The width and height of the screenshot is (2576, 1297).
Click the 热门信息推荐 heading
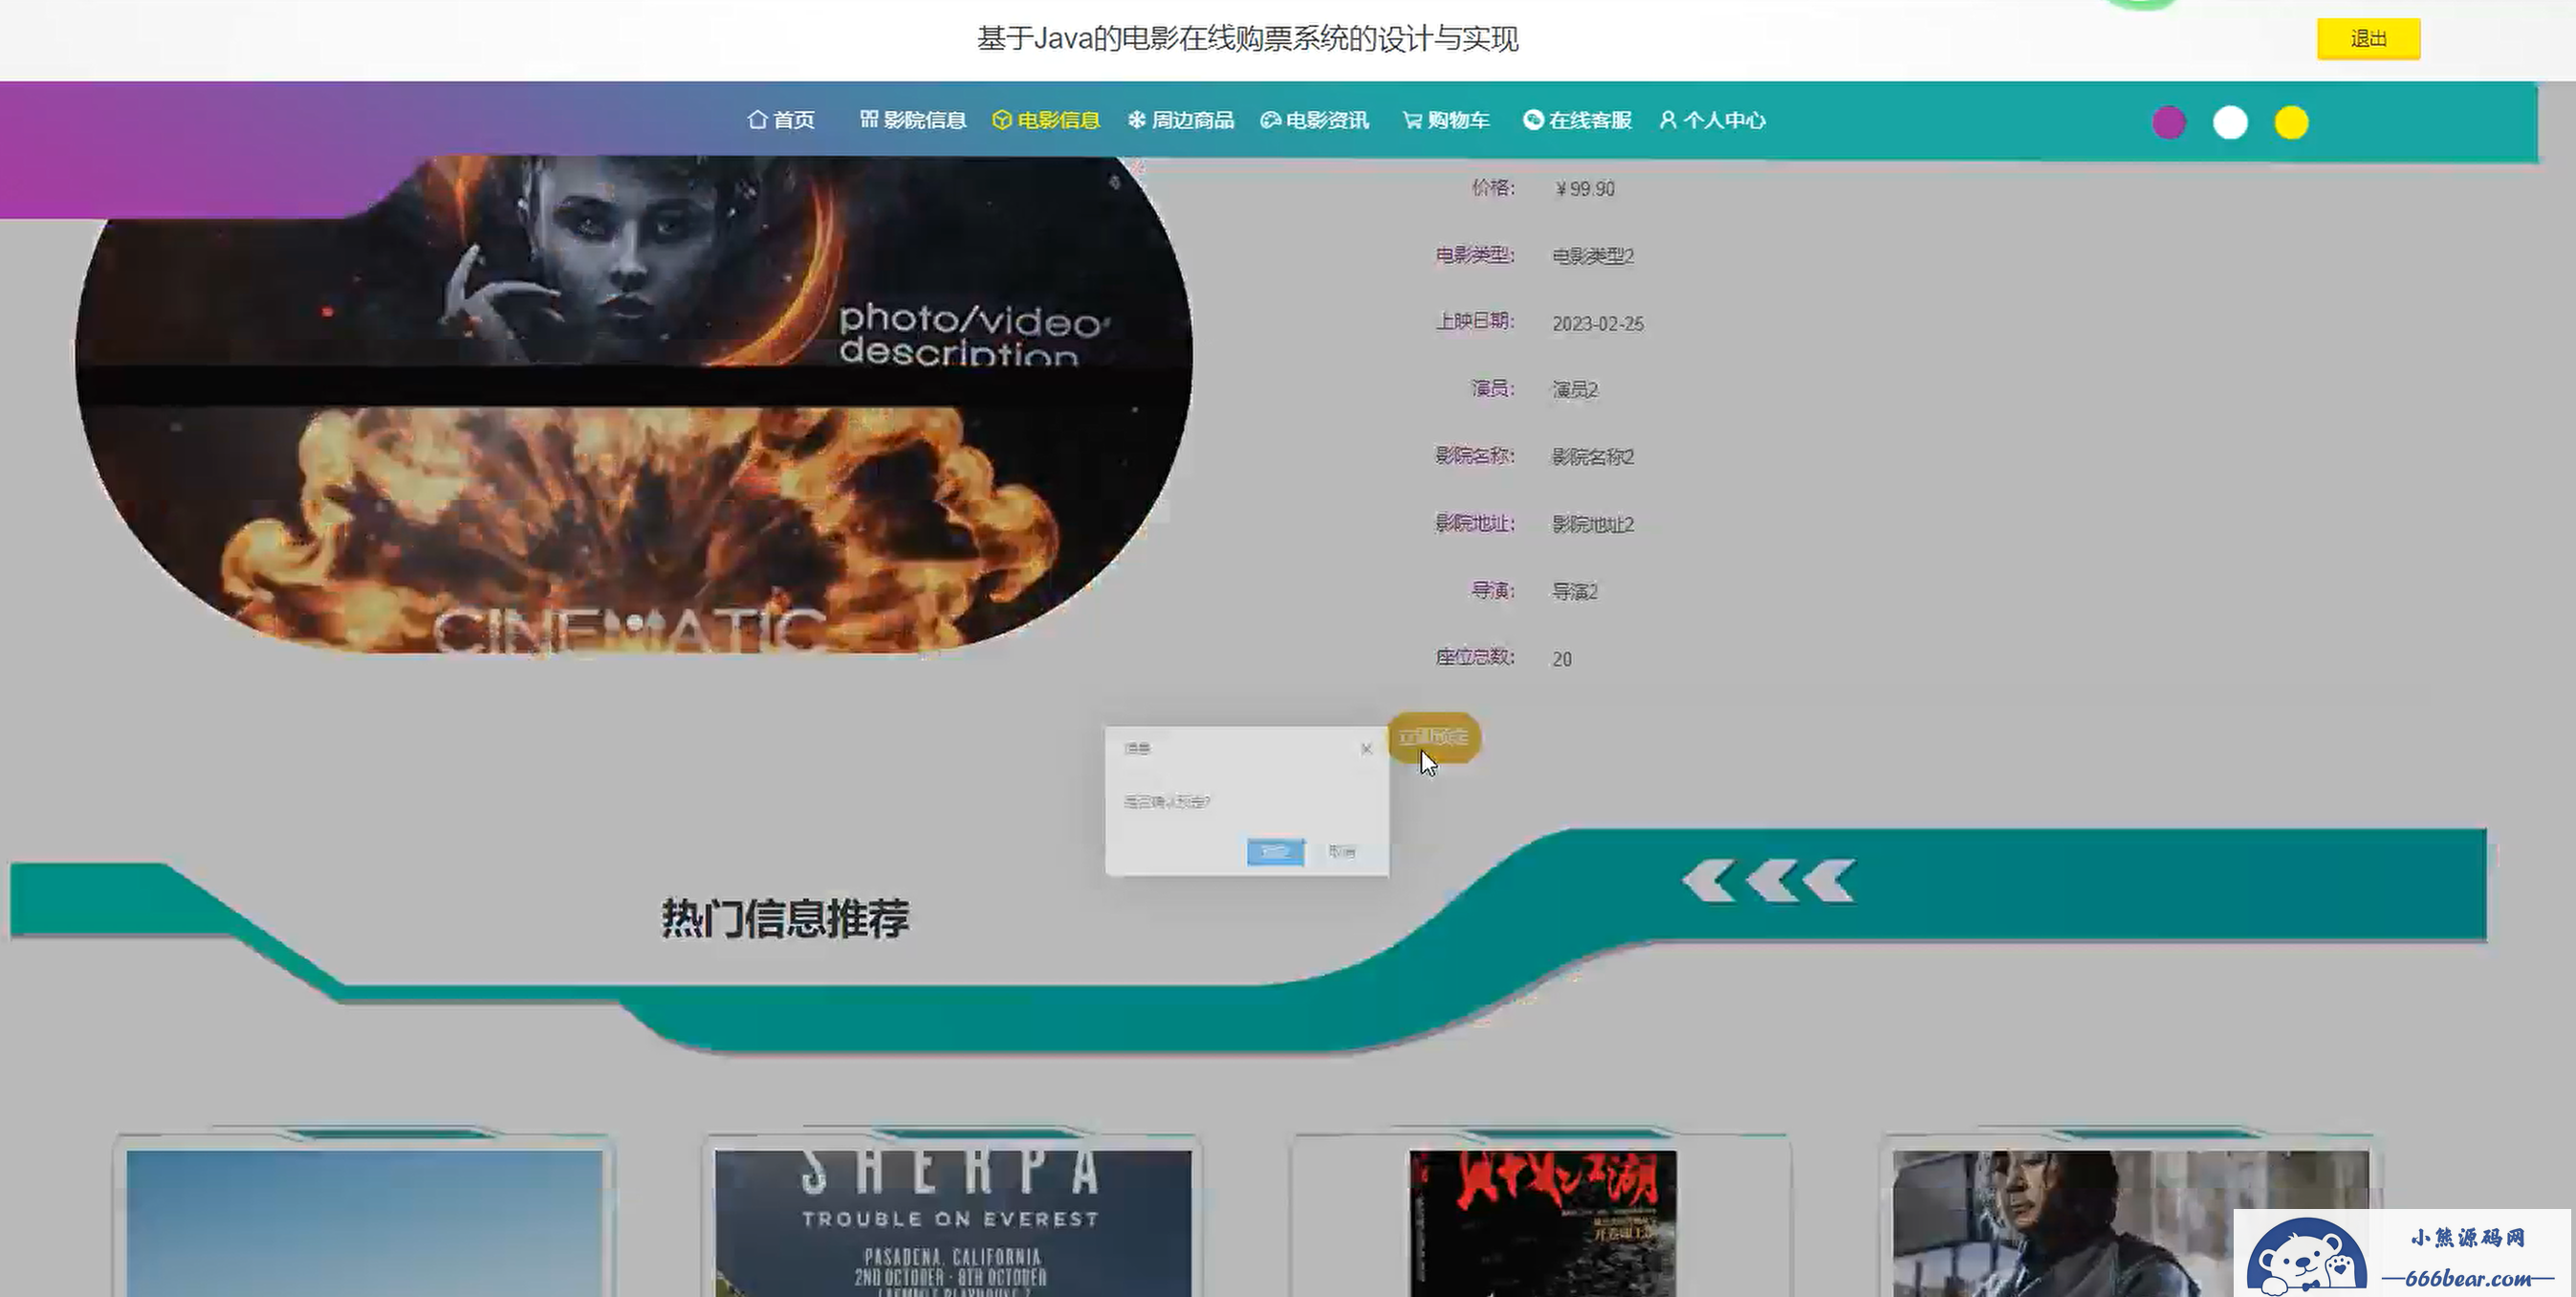tap(785, 918)
